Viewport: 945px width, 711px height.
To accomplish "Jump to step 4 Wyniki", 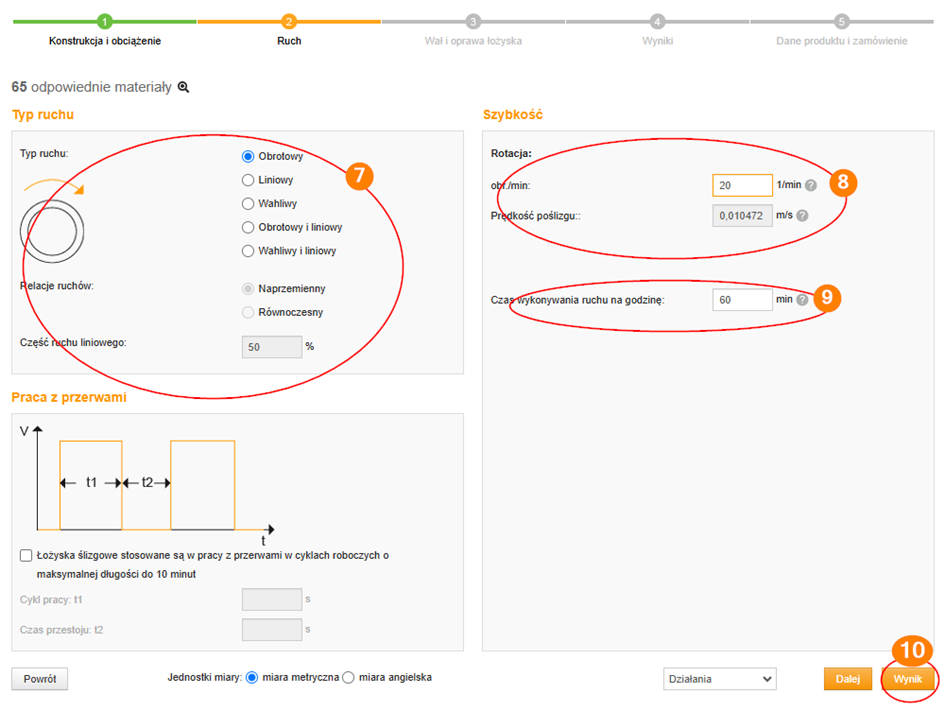I will [657, 22].
